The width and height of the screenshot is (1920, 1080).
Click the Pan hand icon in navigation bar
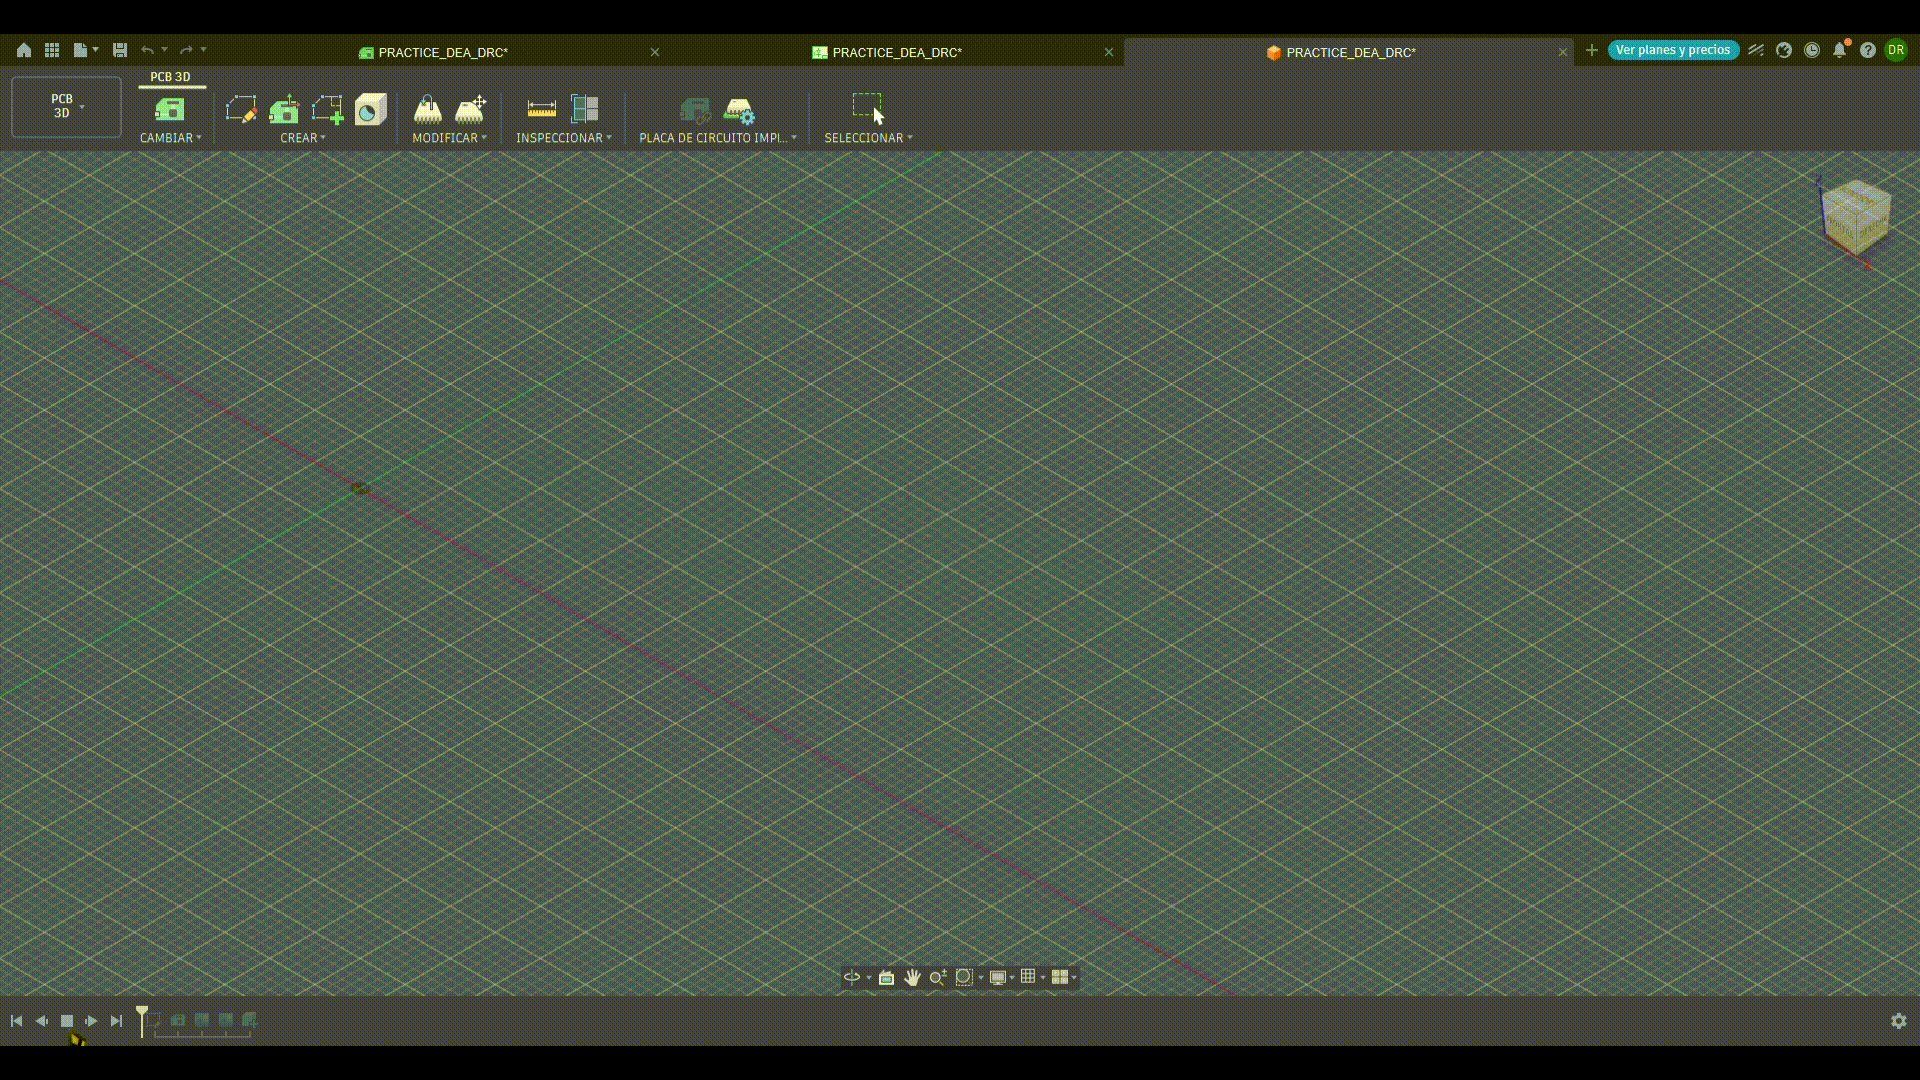coord(912,977)
